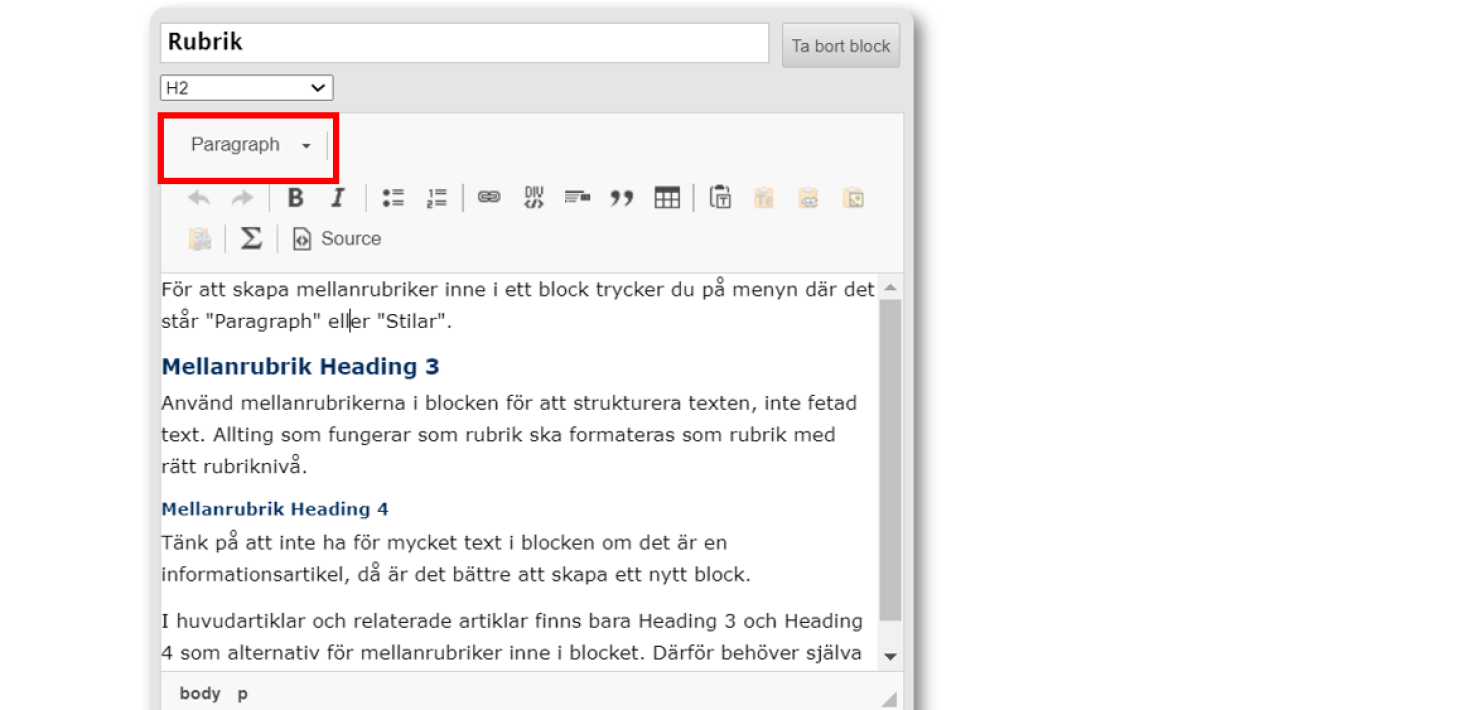
Task: Click the line starting "rätt rubriknivå"
Action: click(x=235, y=466)
